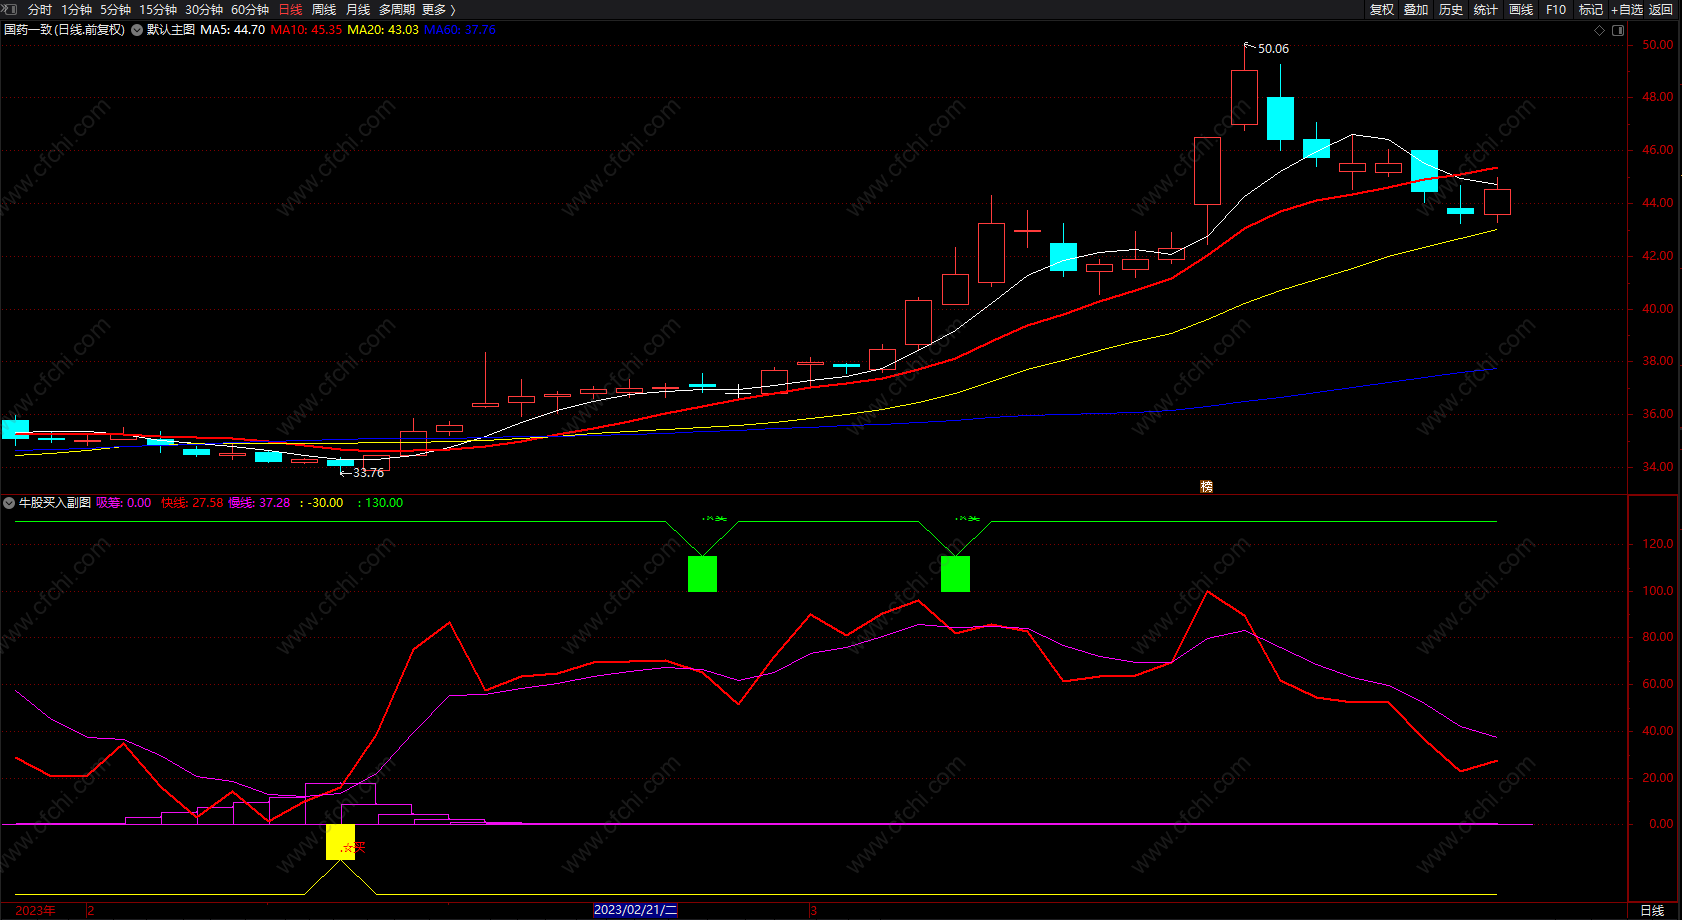Open the 牛股买入副图 indicator dropdown
This screenshot has width=1682, height=920.
tap(9, 503)
